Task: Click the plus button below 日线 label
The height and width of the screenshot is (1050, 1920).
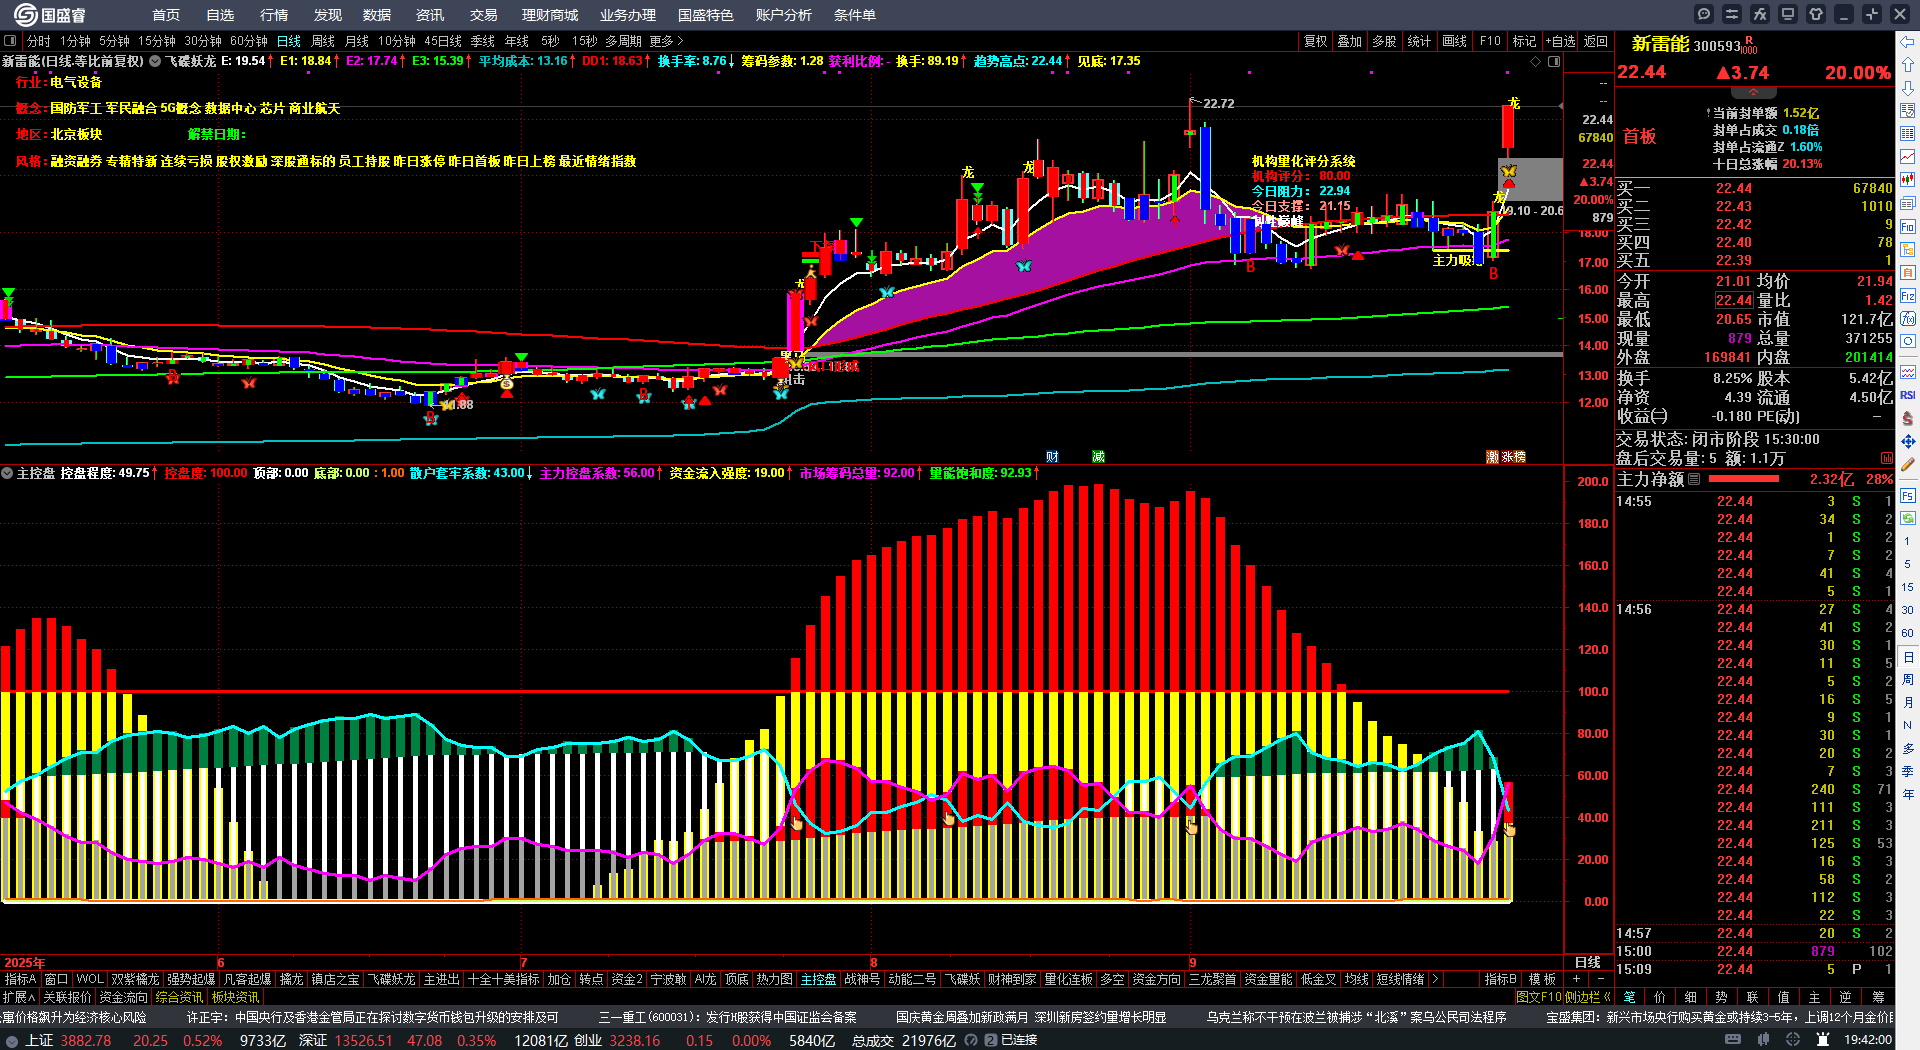Action: point(1576,979)
